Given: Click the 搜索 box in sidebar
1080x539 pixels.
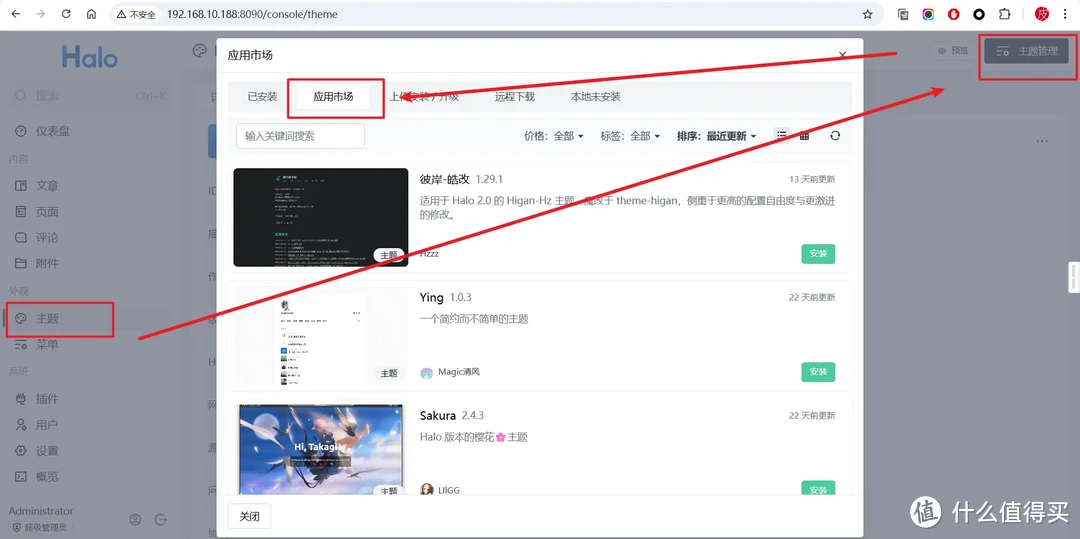Looking at the screenshot, I should (x=90, y=96).
